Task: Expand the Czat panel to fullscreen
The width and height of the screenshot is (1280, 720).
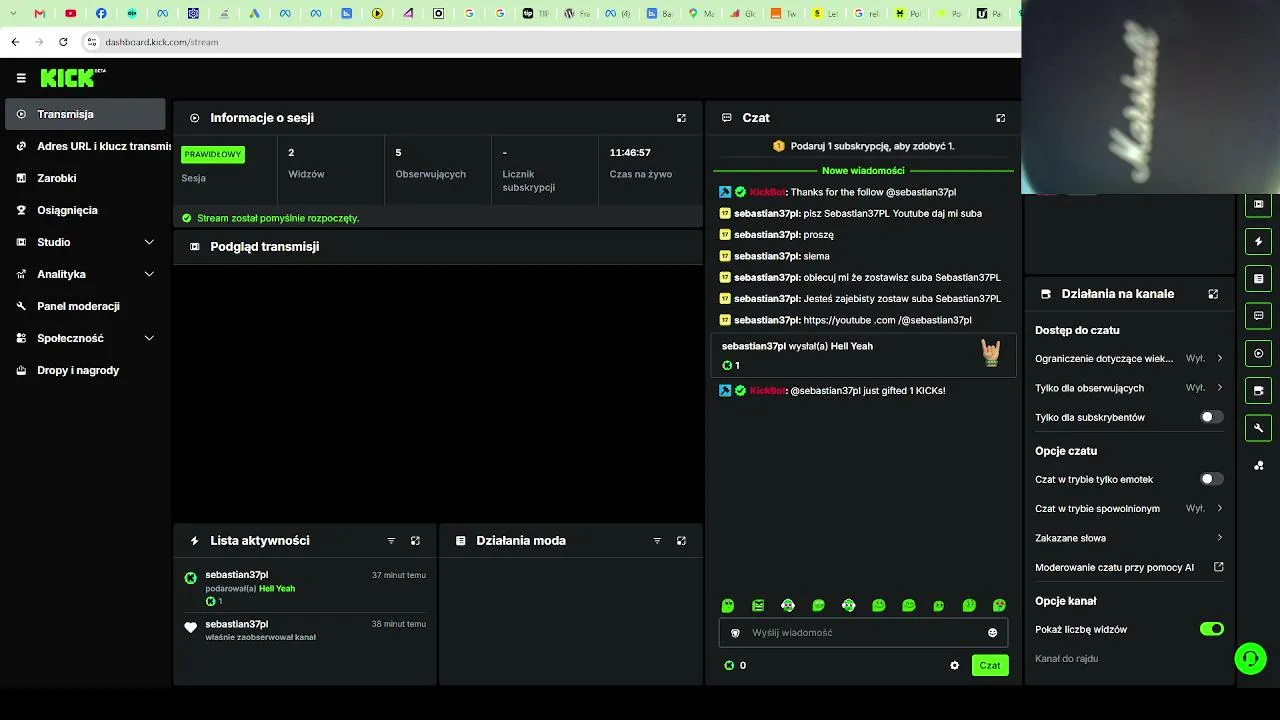Action: click(x=1000, y=118)
